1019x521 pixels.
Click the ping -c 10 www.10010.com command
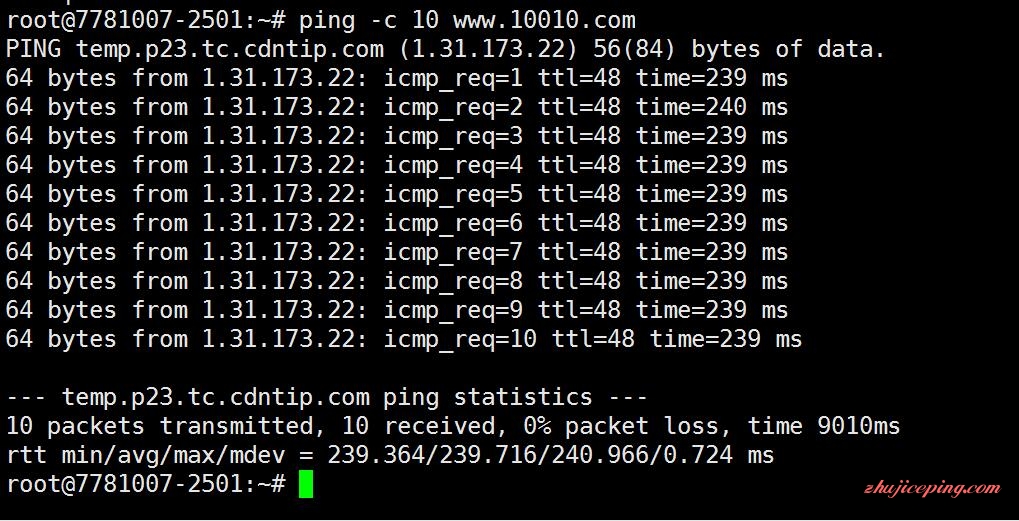(x=467, y=21)
